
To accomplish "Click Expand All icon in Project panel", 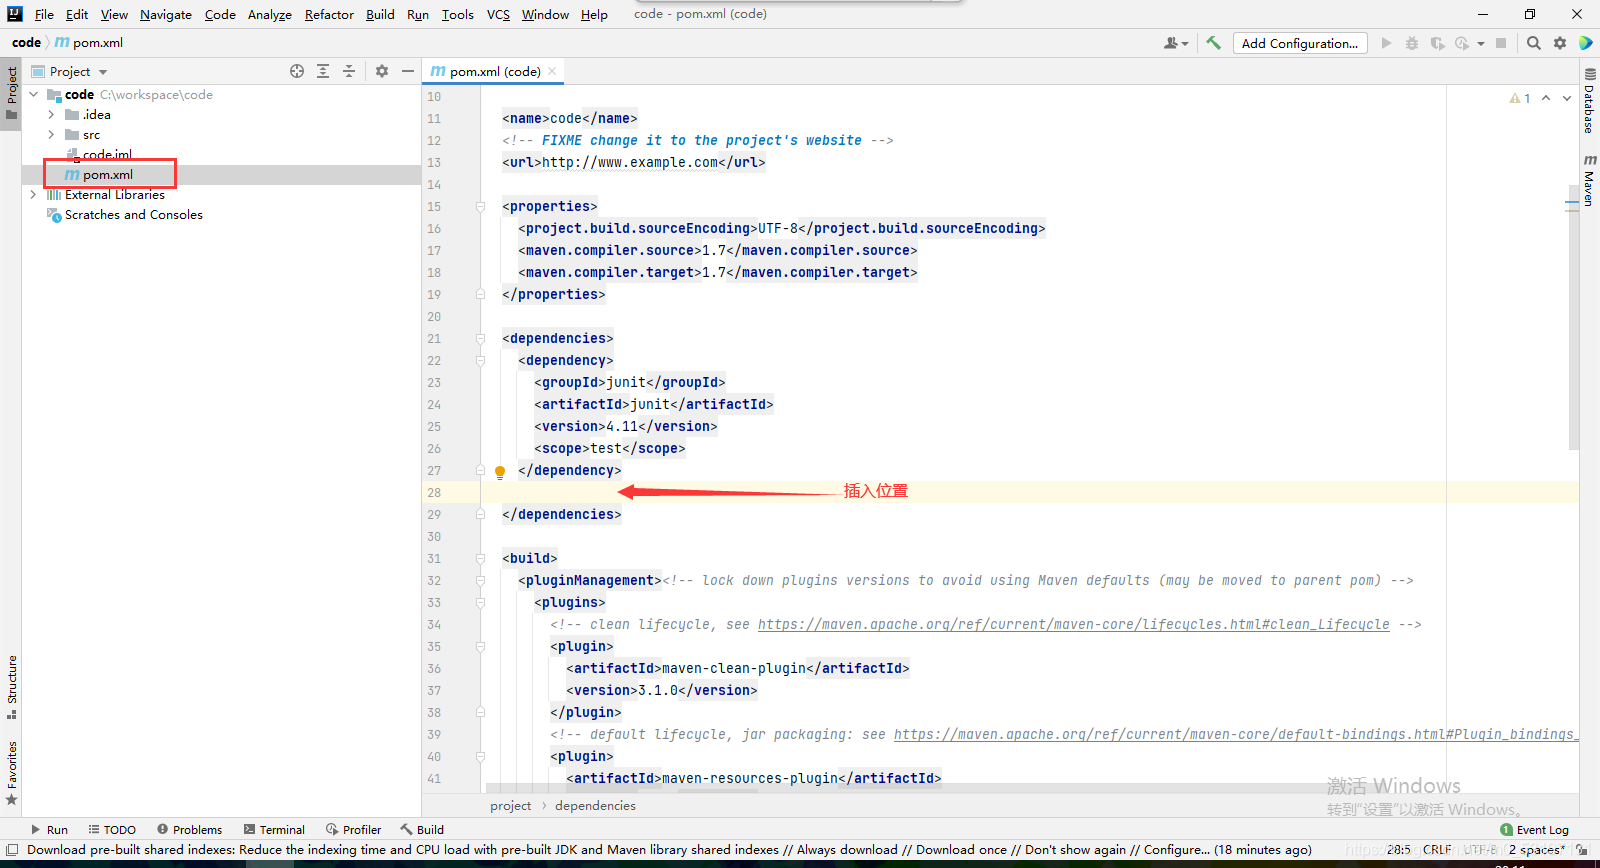I will click(x=323, y=71).
